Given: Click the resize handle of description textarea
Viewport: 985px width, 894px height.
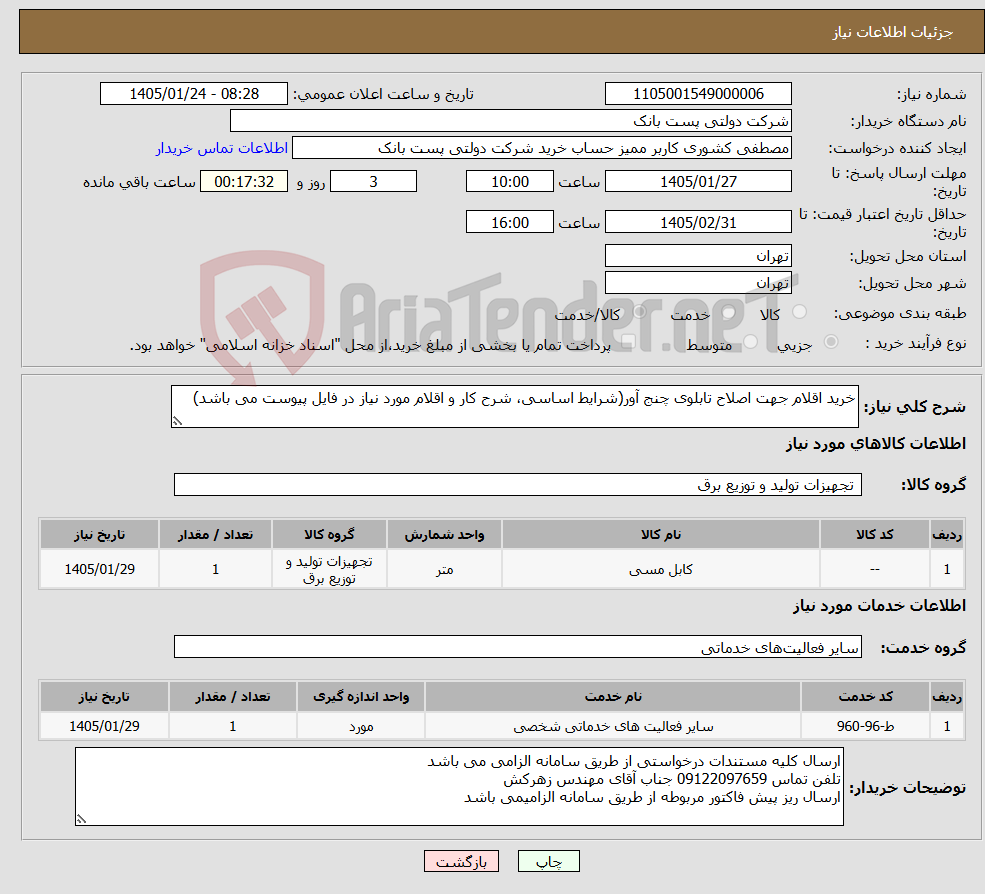Looking at the screenshot, I should (177, 422).
